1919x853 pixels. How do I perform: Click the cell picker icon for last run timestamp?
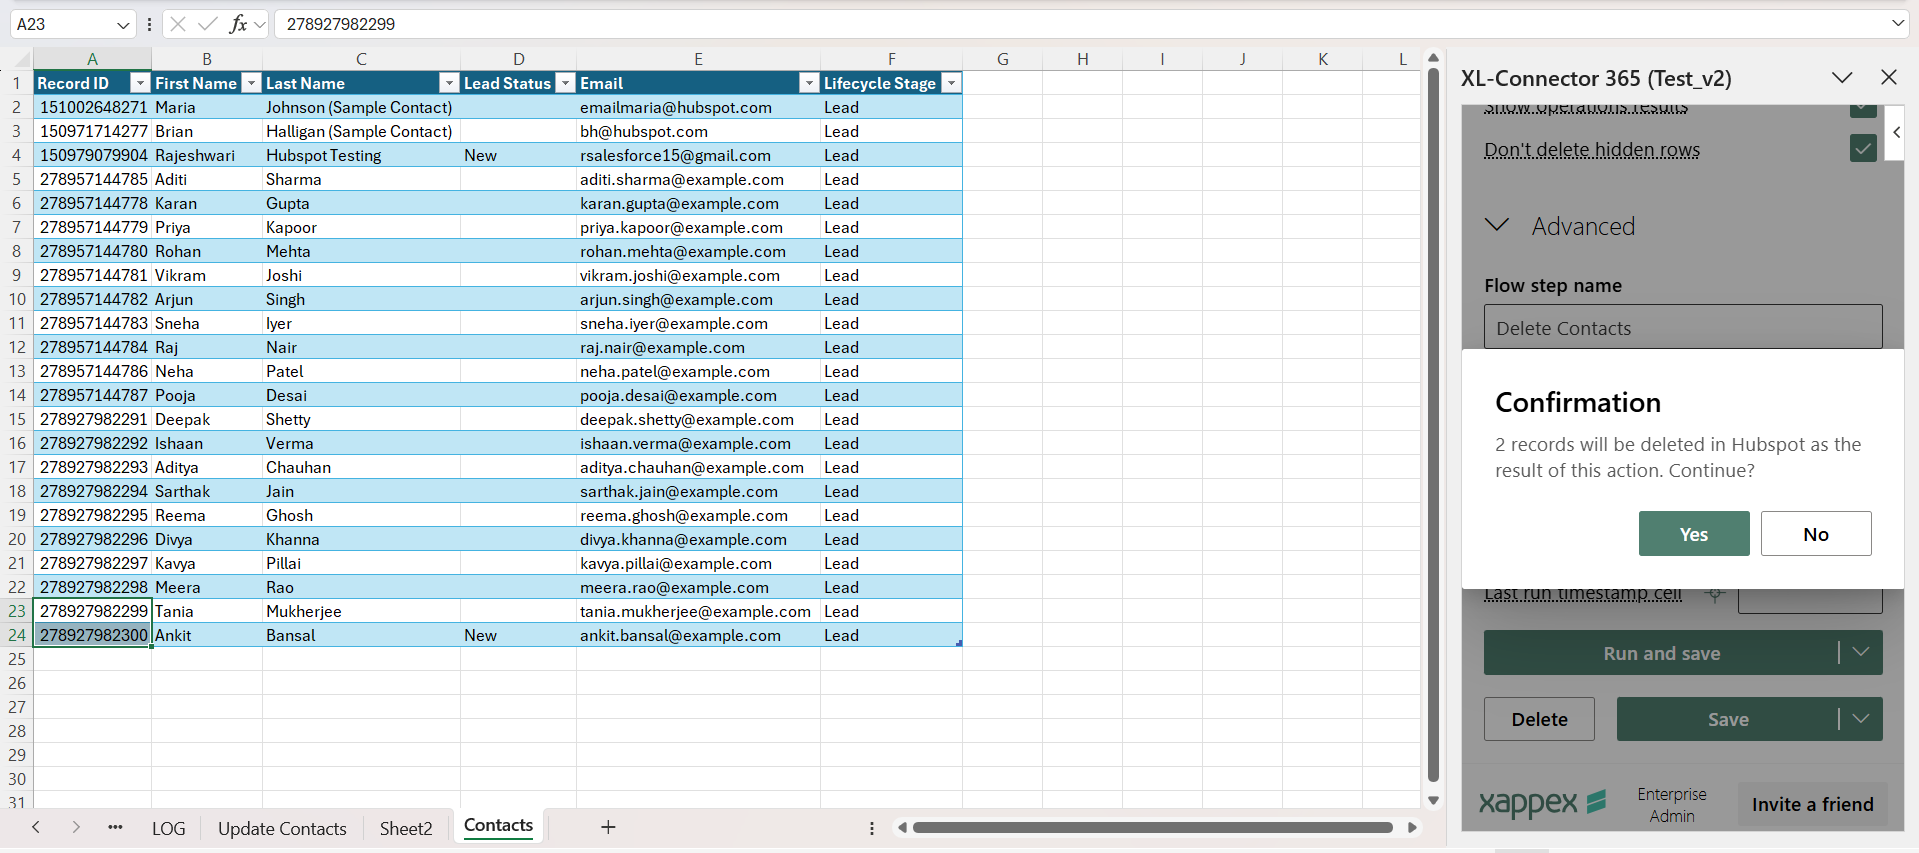1715,594
